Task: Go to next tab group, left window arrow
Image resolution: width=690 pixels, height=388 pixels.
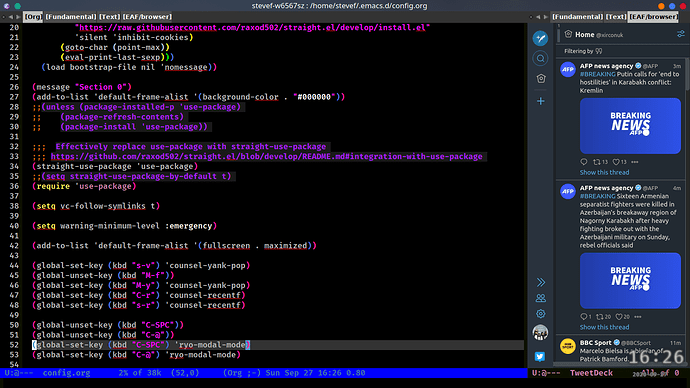Action: [x=18, y=17]
